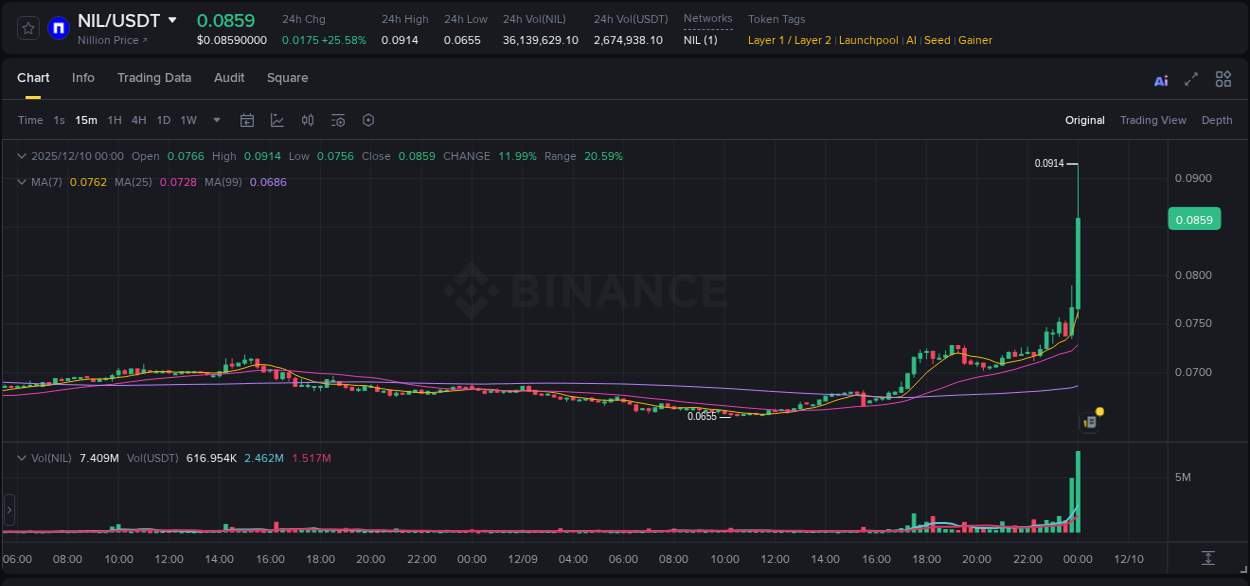Open chart settings via hexagon icon
Screen dimensions: 1250x586
tap(368, 119)
